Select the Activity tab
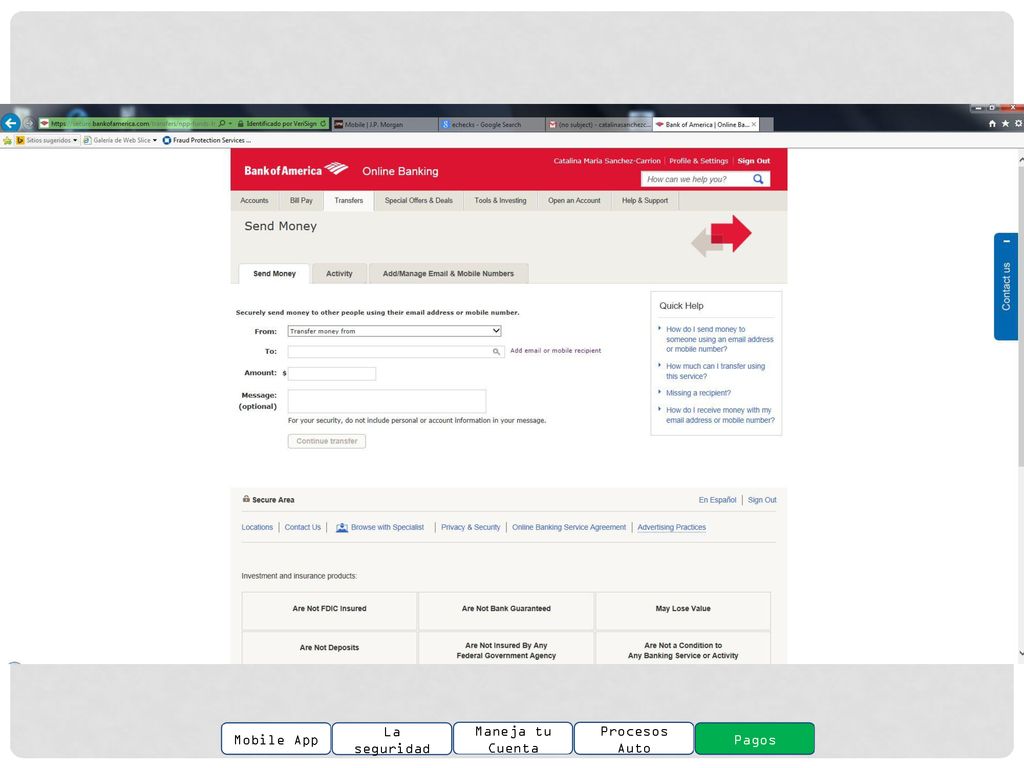The width and height of the screenshot is (1024, 768). [339, 274]
